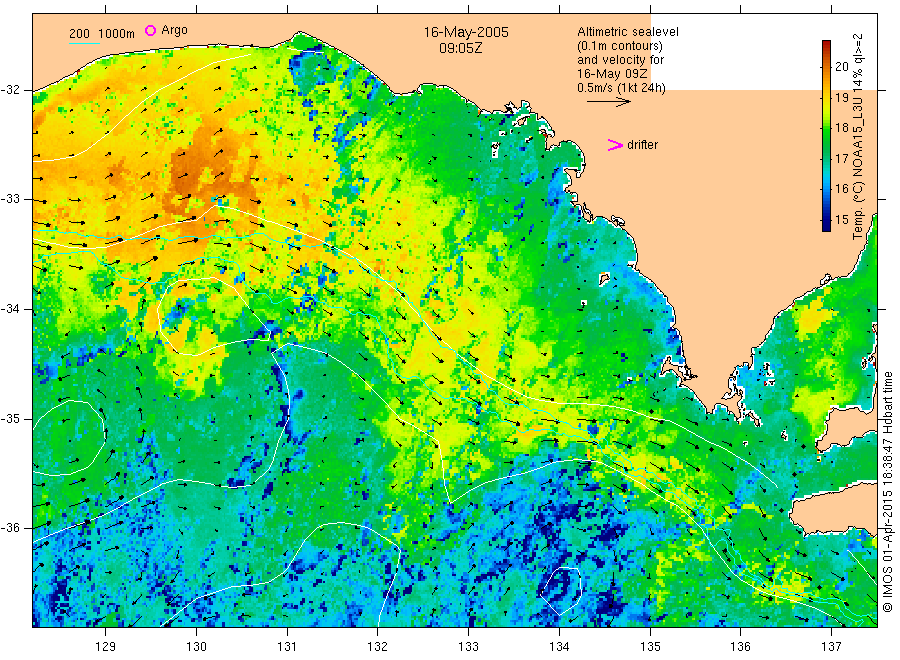
Task: Click the magenta drifter arrow legend symbol
Action: [x=615, y=145]
